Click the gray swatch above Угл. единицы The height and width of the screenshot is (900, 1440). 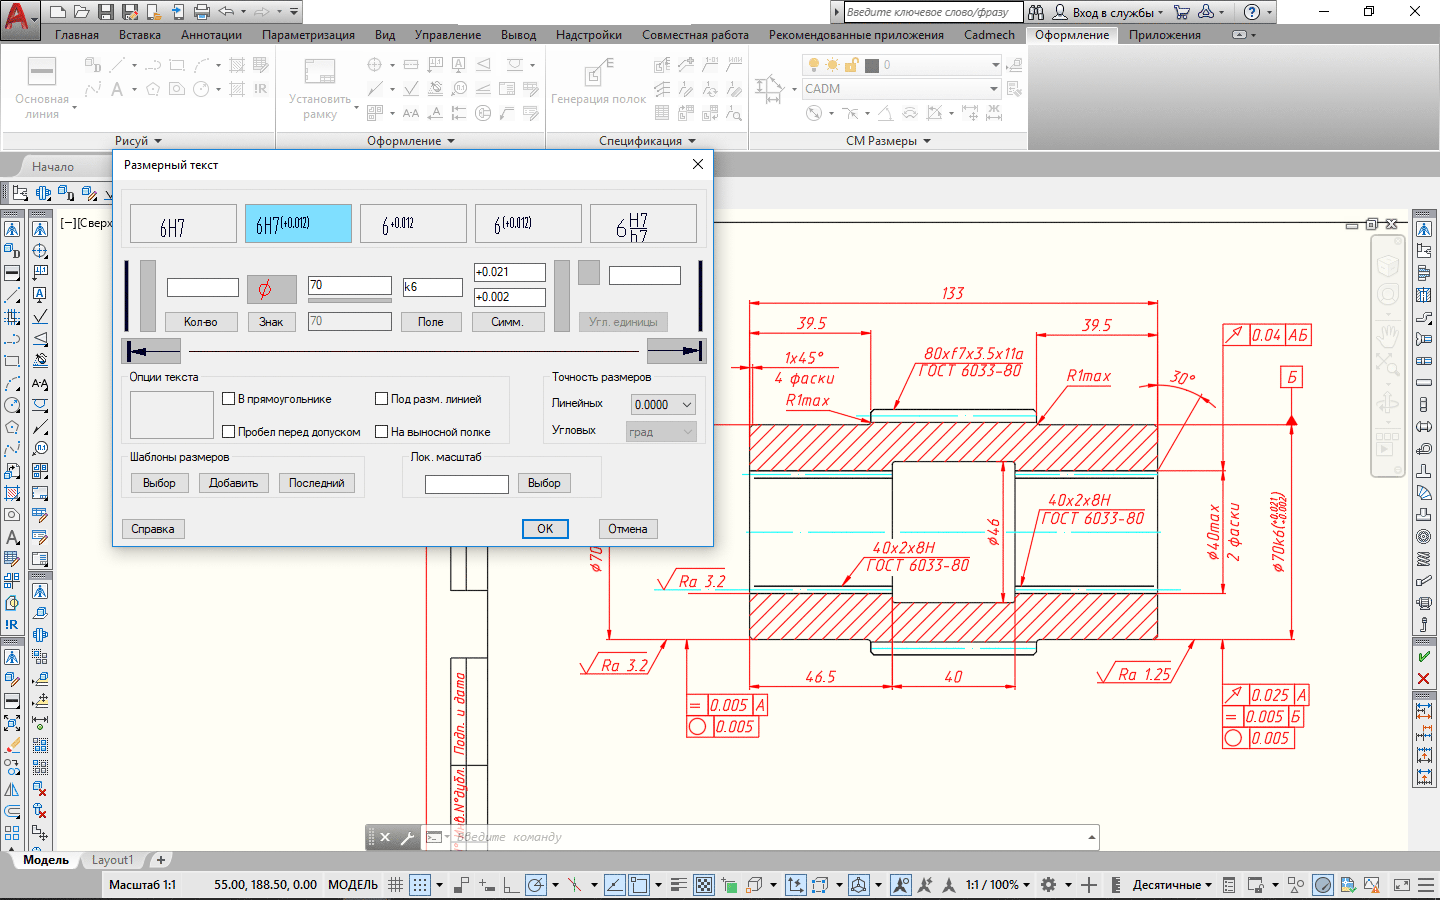coord(589,272)
